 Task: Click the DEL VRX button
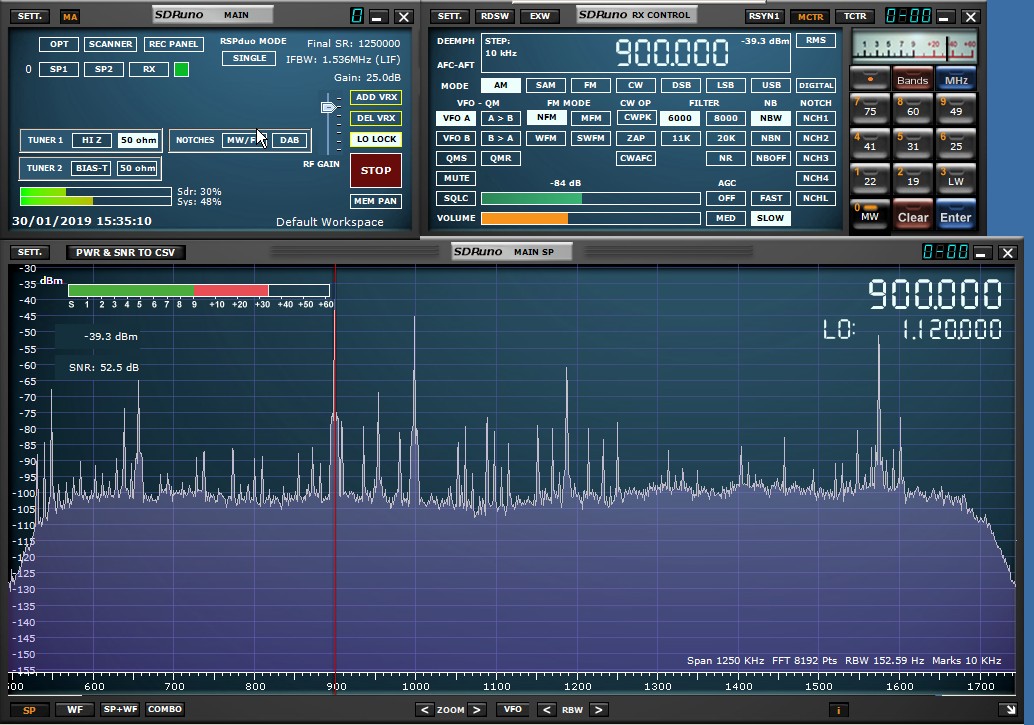[376, 118]
